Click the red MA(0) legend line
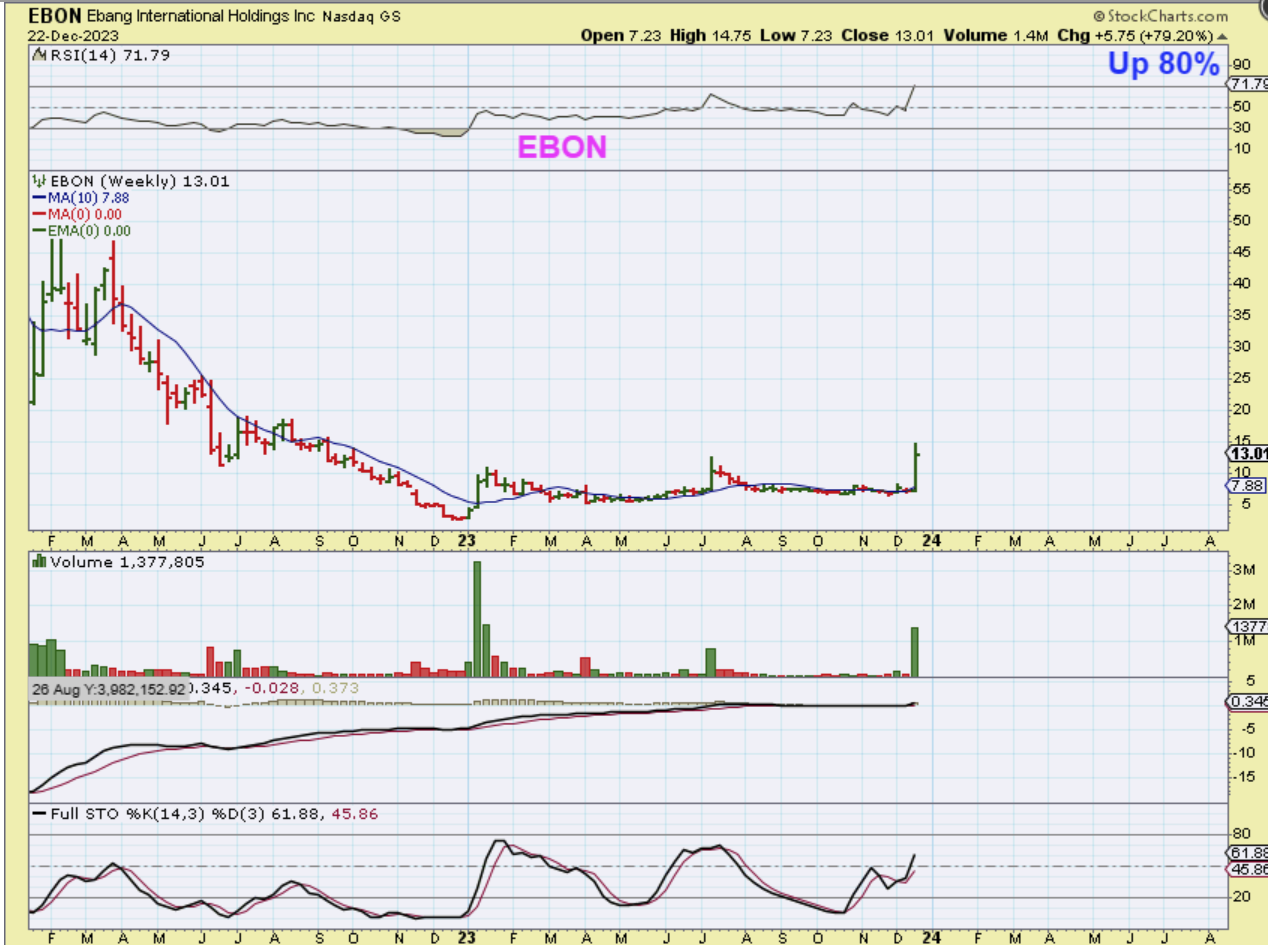The image size is (1269, 945). pos(40,214)
